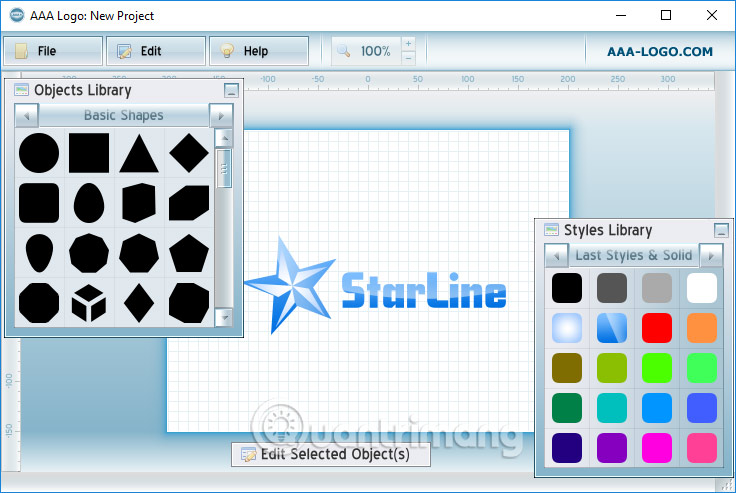
Task: Select the 3D cube shape
Action: [89, 303]
